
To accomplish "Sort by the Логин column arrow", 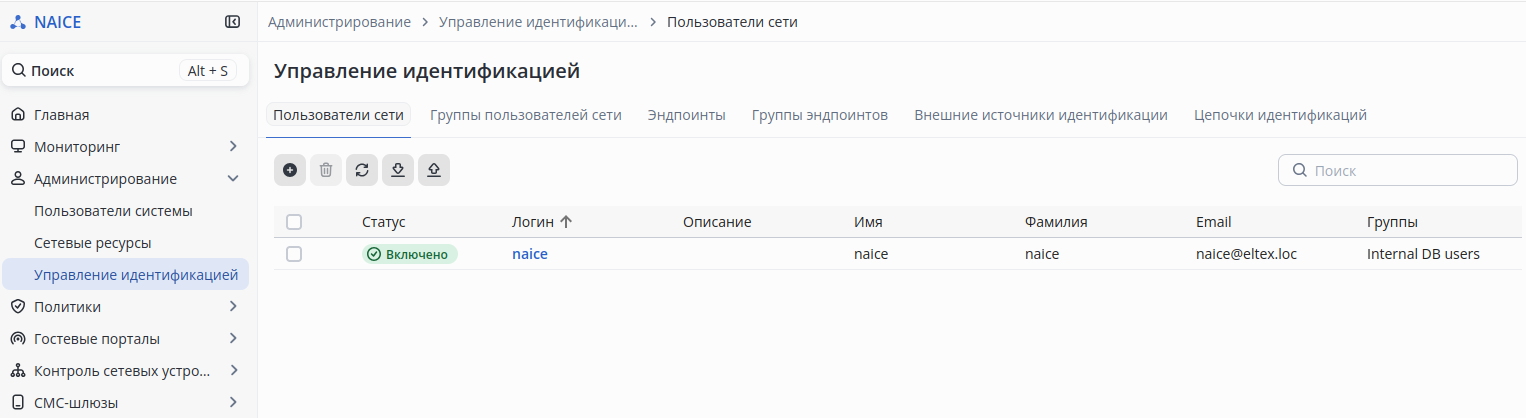I will point(566,222).
